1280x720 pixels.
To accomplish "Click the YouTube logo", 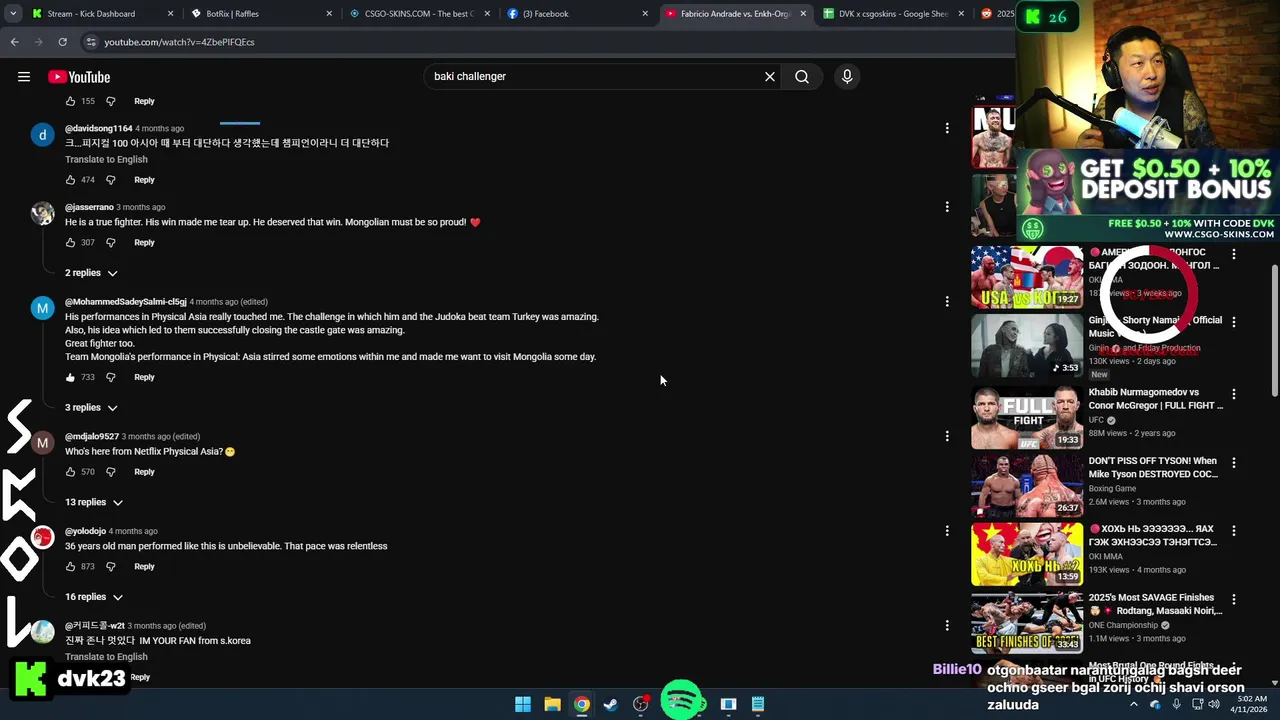I will [x=79, y=77].
